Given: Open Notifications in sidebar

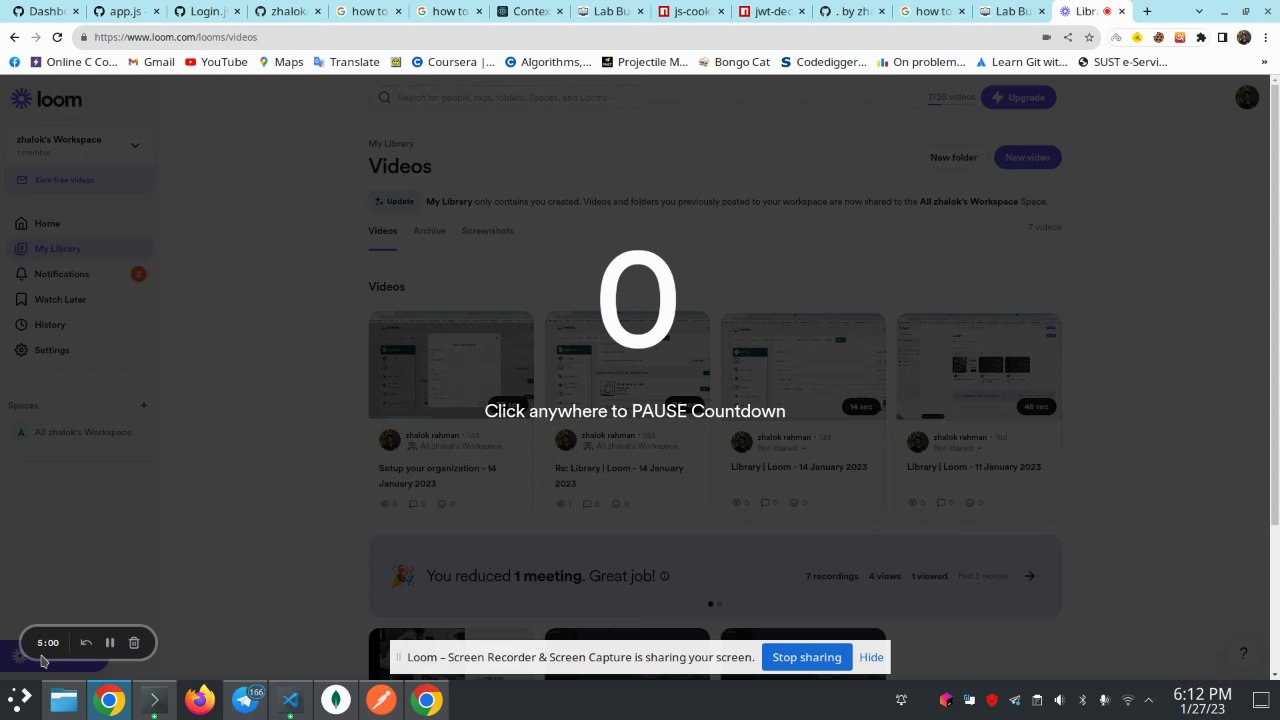Looking at the screenshot, I should (x=61, y=274).
